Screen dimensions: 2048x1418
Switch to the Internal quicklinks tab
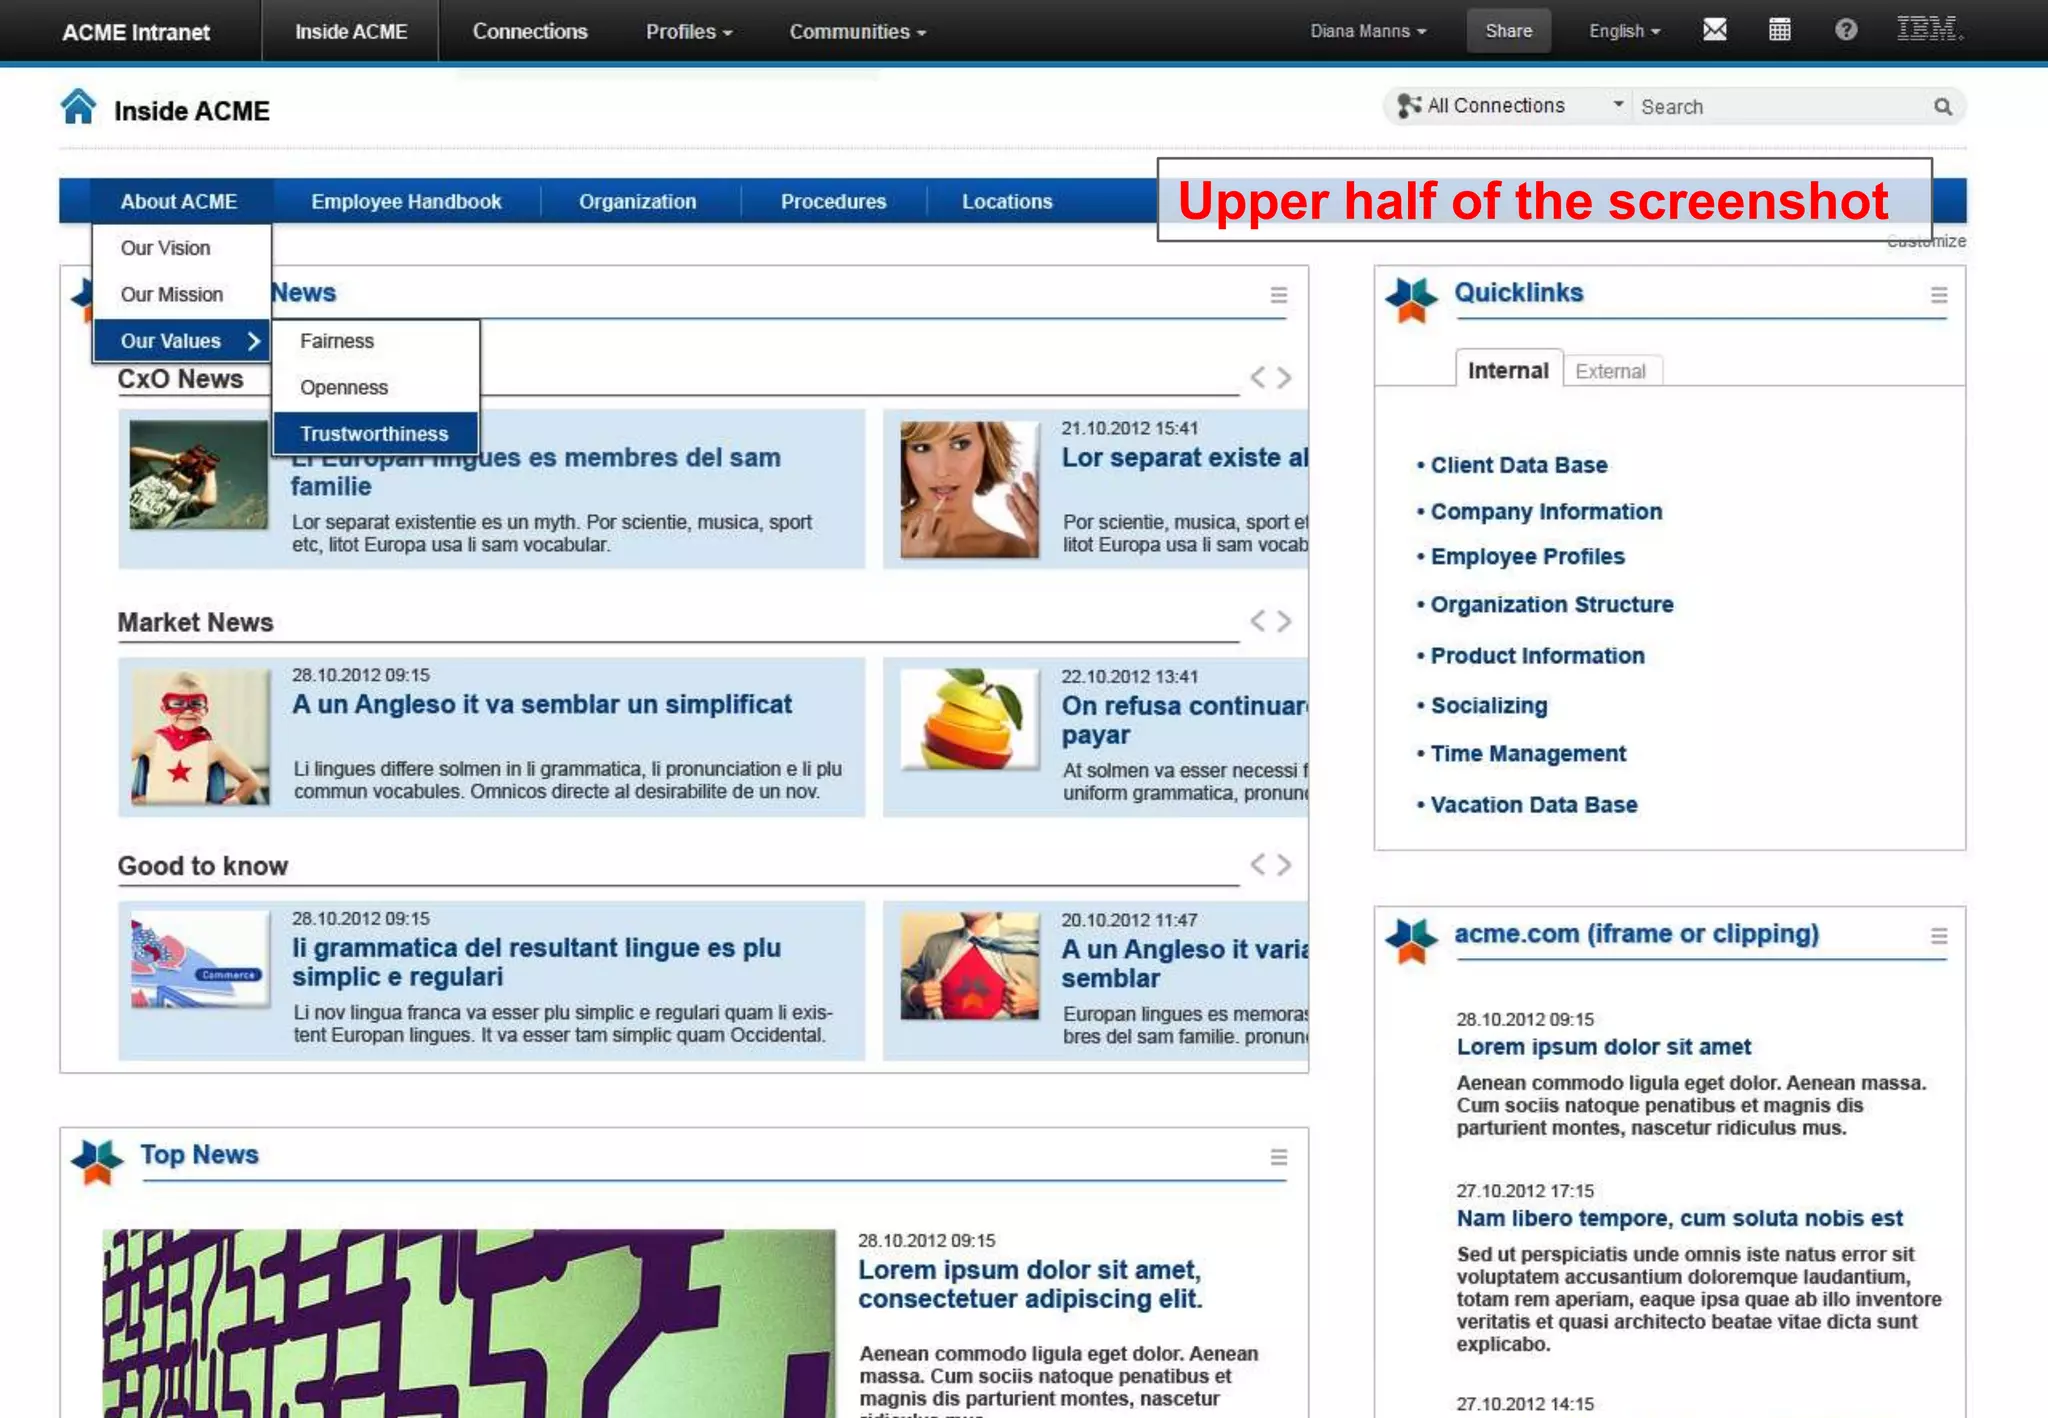(x=1508, y=370)
